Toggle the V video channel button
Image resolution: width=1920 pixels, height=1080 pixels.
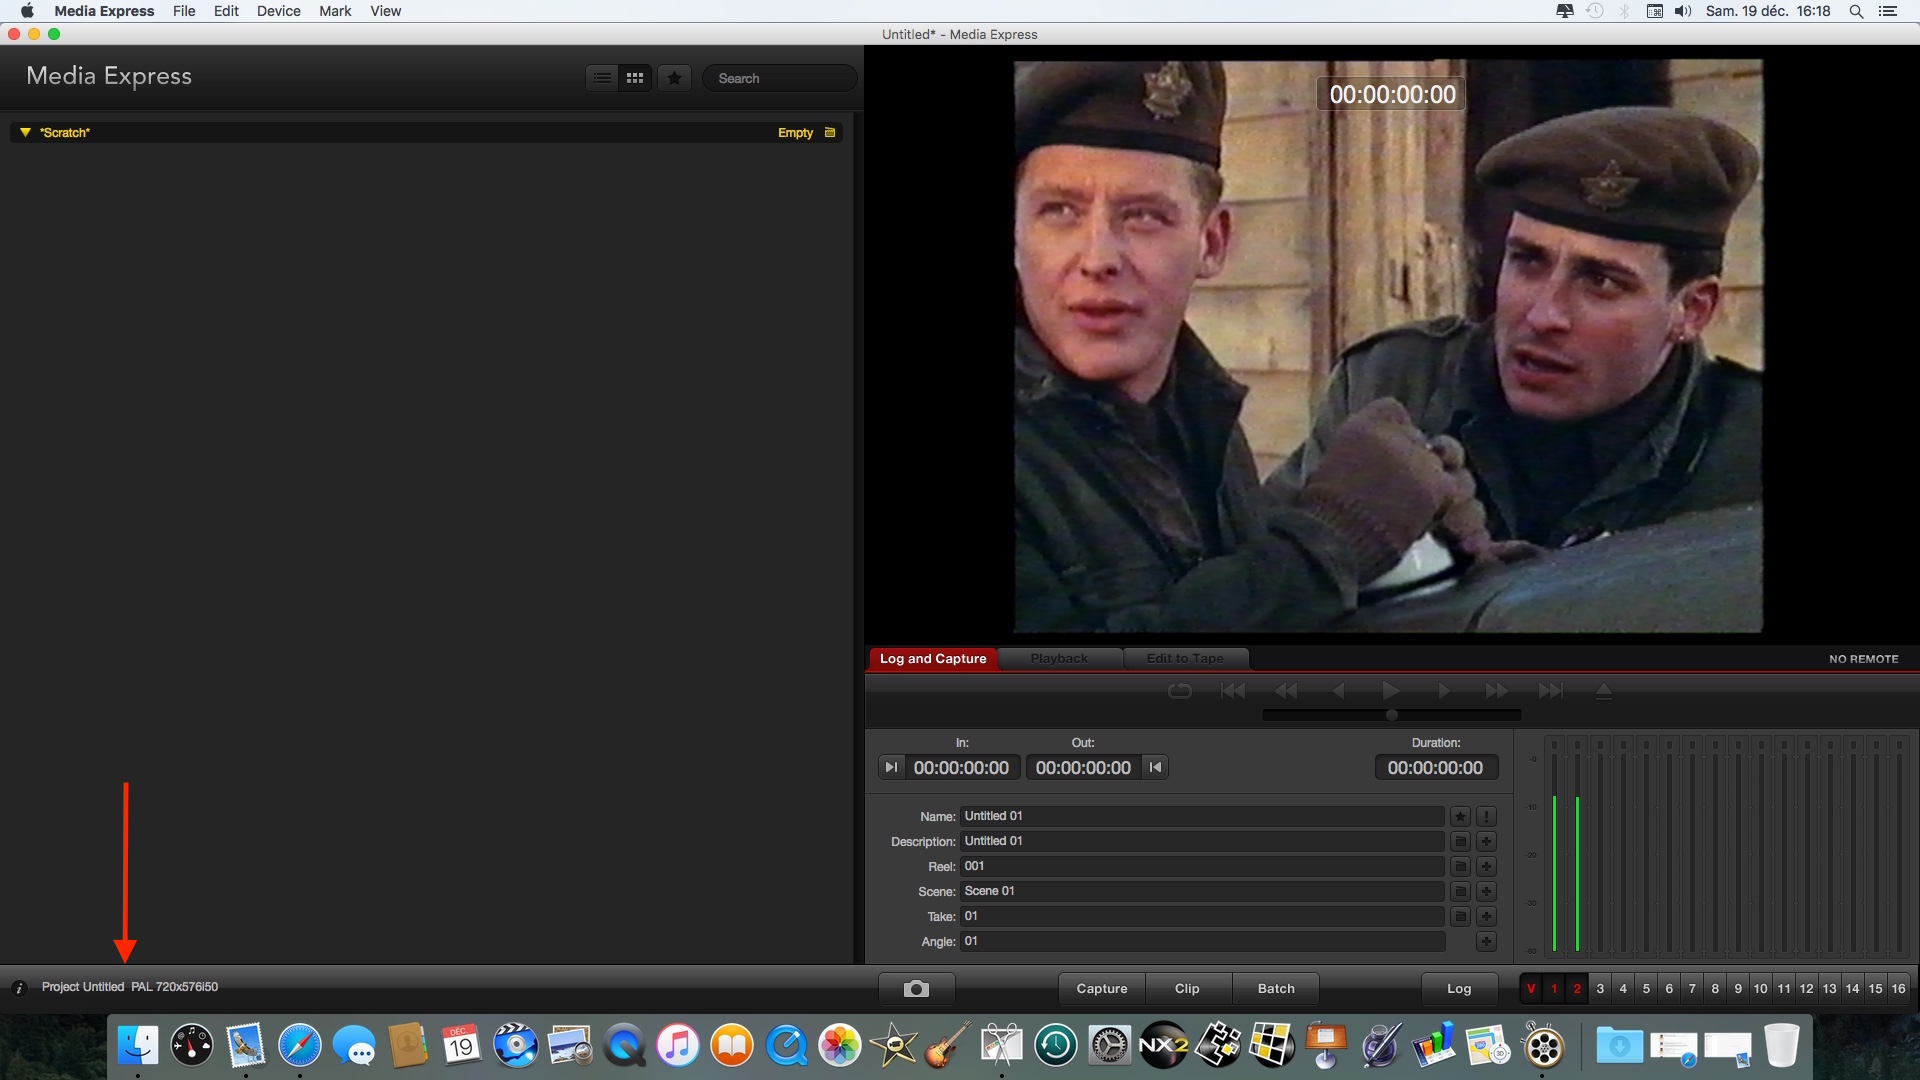click(1531, 988)
